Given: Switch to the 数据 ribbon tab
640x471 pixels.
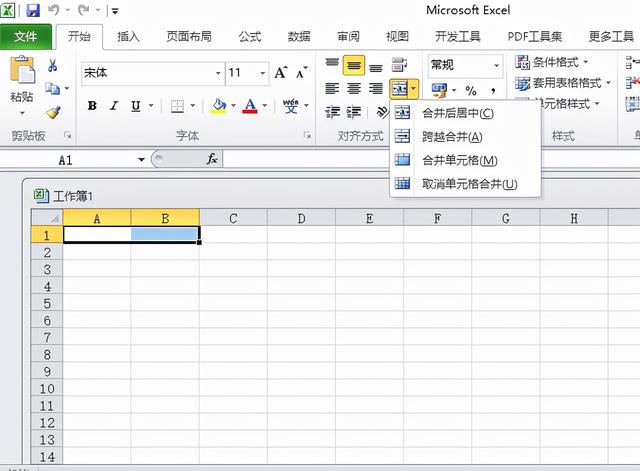Looking at the screenshot, I should 299,37.
